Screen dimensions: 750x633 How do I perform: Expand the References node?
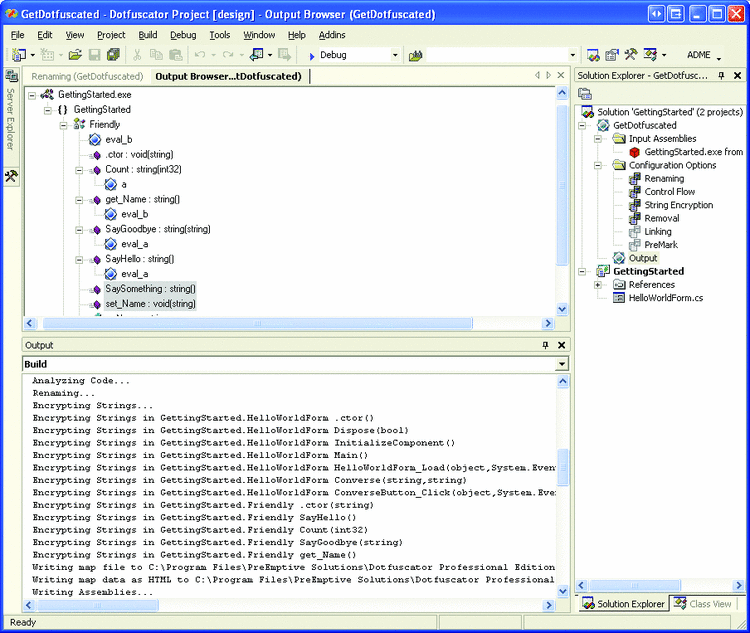(x=598, y=285)
